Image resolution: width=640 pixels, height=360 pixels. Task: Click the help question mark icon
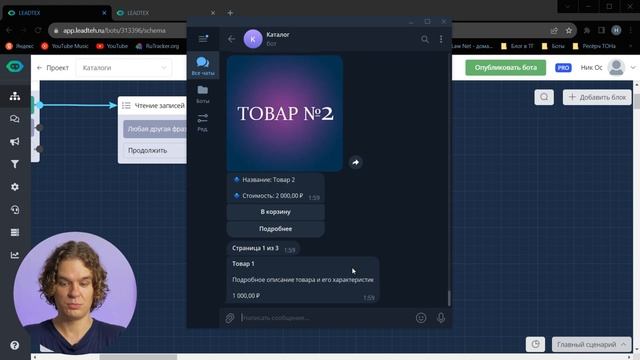[15, 345]
